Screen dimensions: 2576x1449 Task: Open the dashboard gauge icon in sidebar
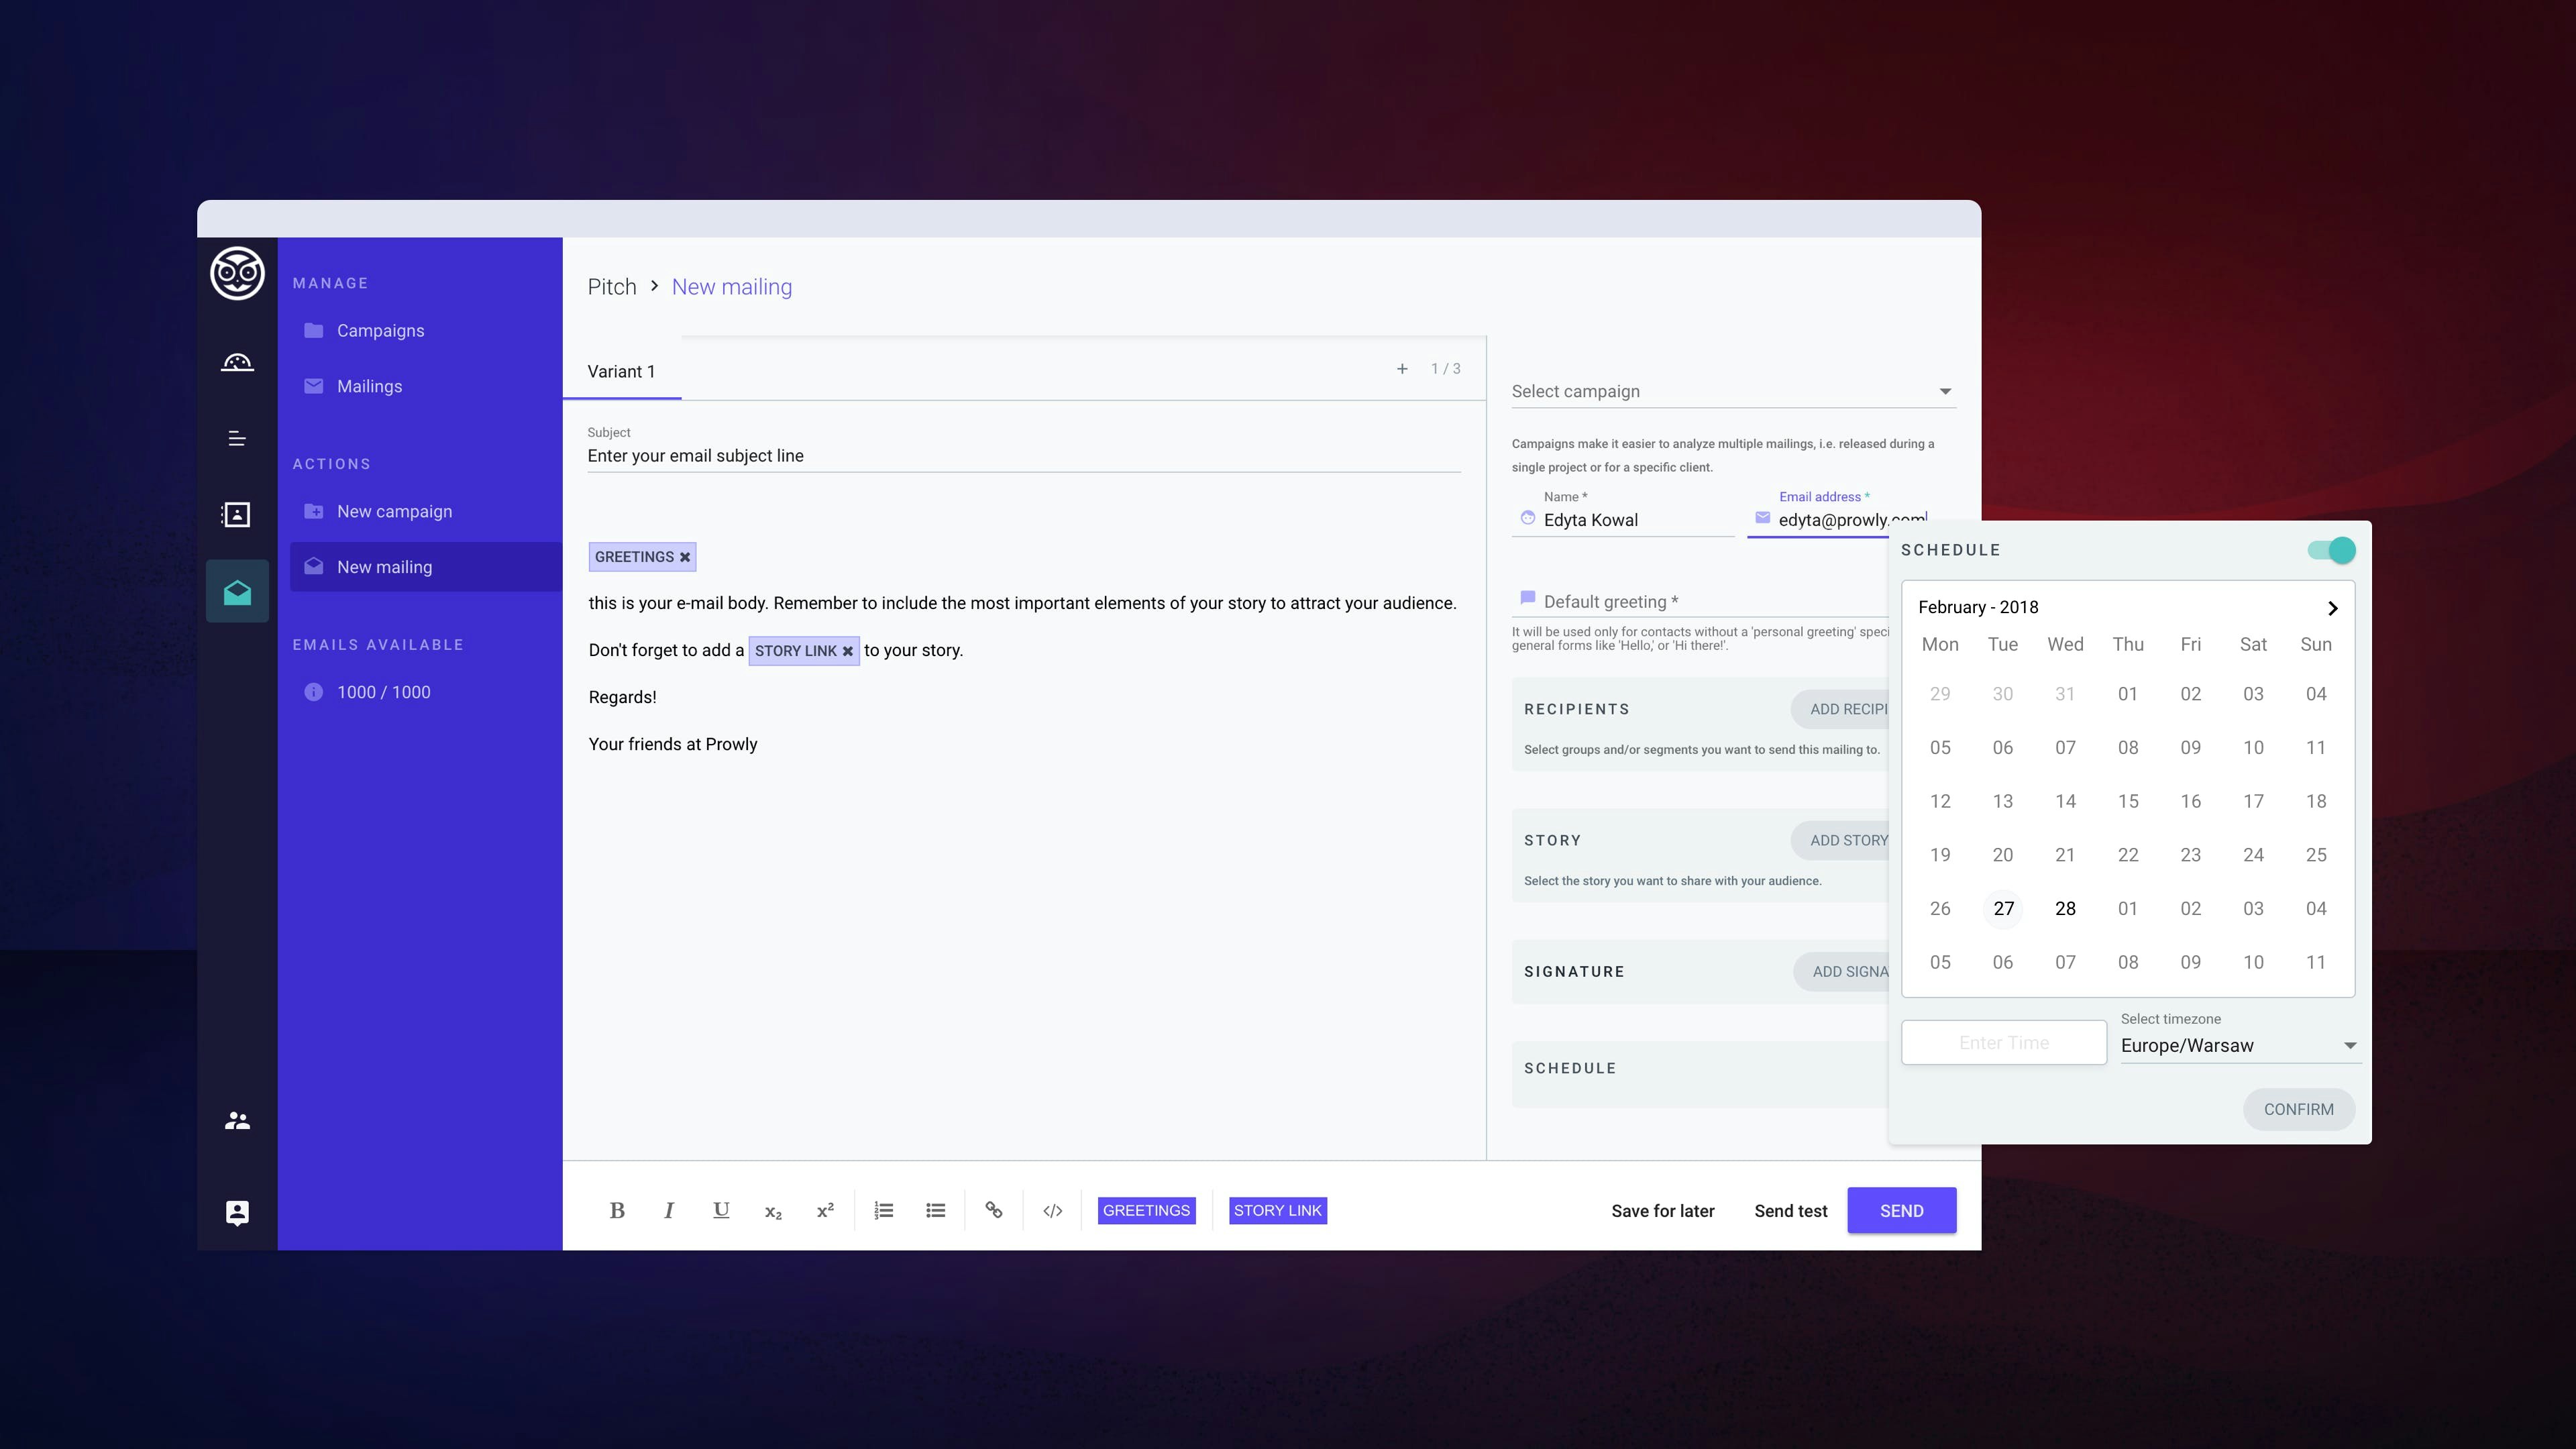[237, 362]
